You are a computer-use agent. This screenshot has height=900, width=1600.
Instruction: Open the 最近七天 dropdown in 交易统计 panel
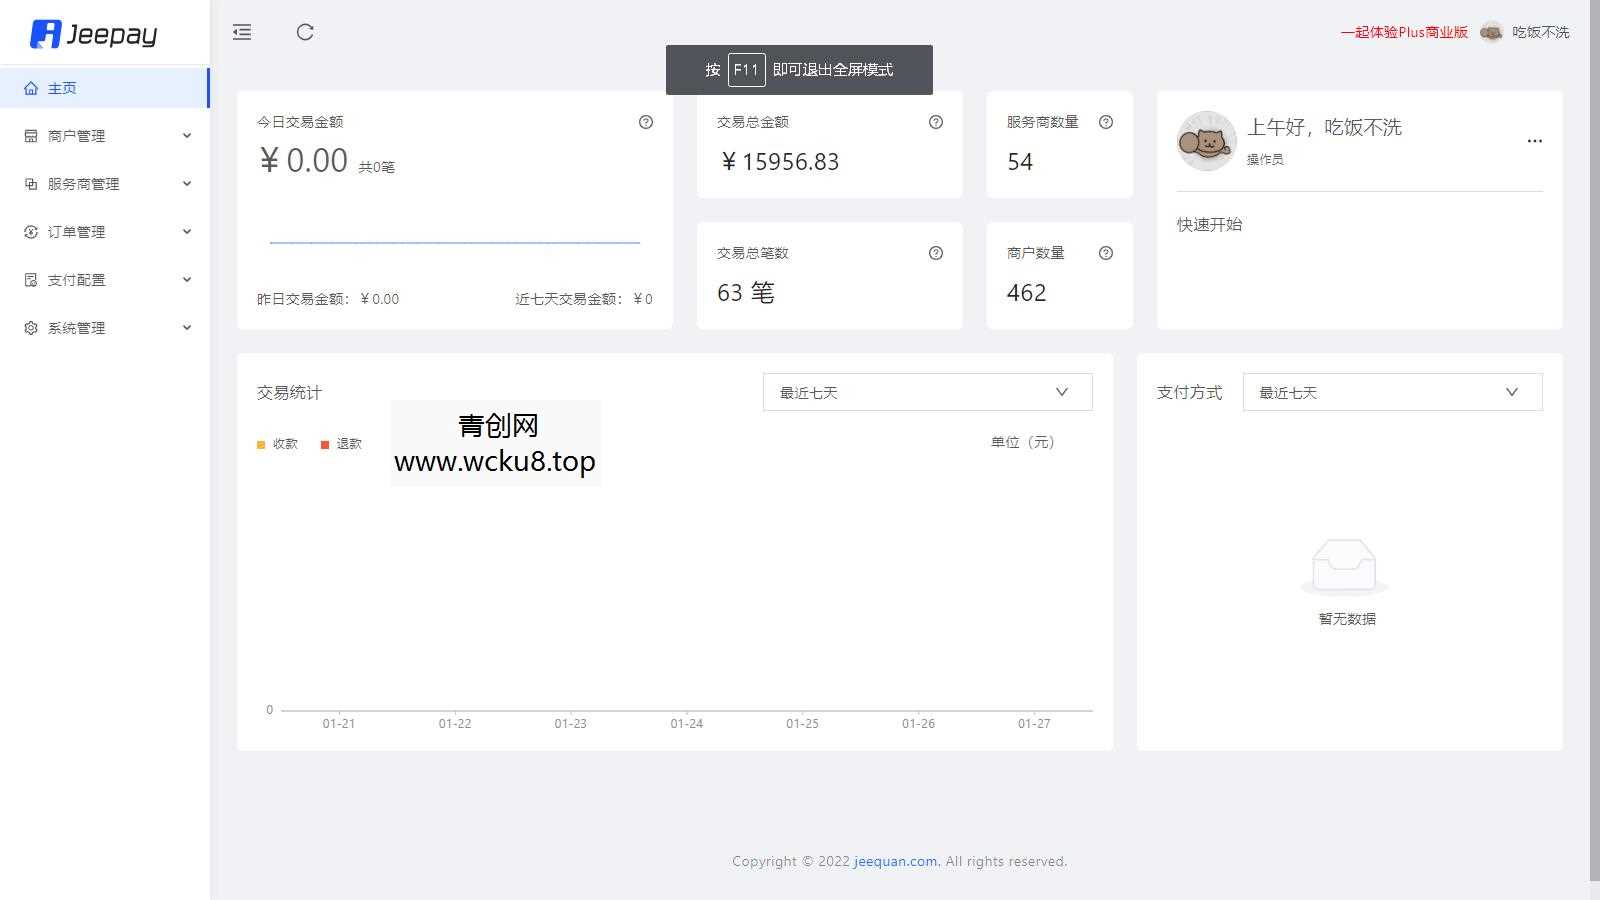(926, 392)
